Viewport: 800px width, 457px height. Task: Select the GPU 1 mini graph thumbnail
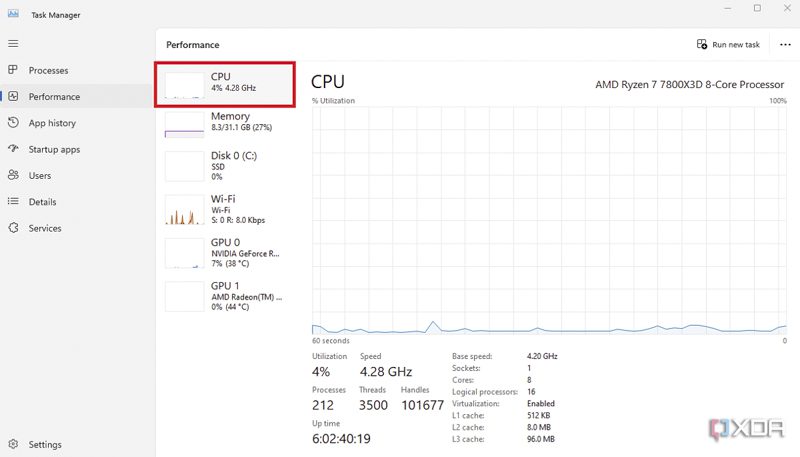[185, 296]
